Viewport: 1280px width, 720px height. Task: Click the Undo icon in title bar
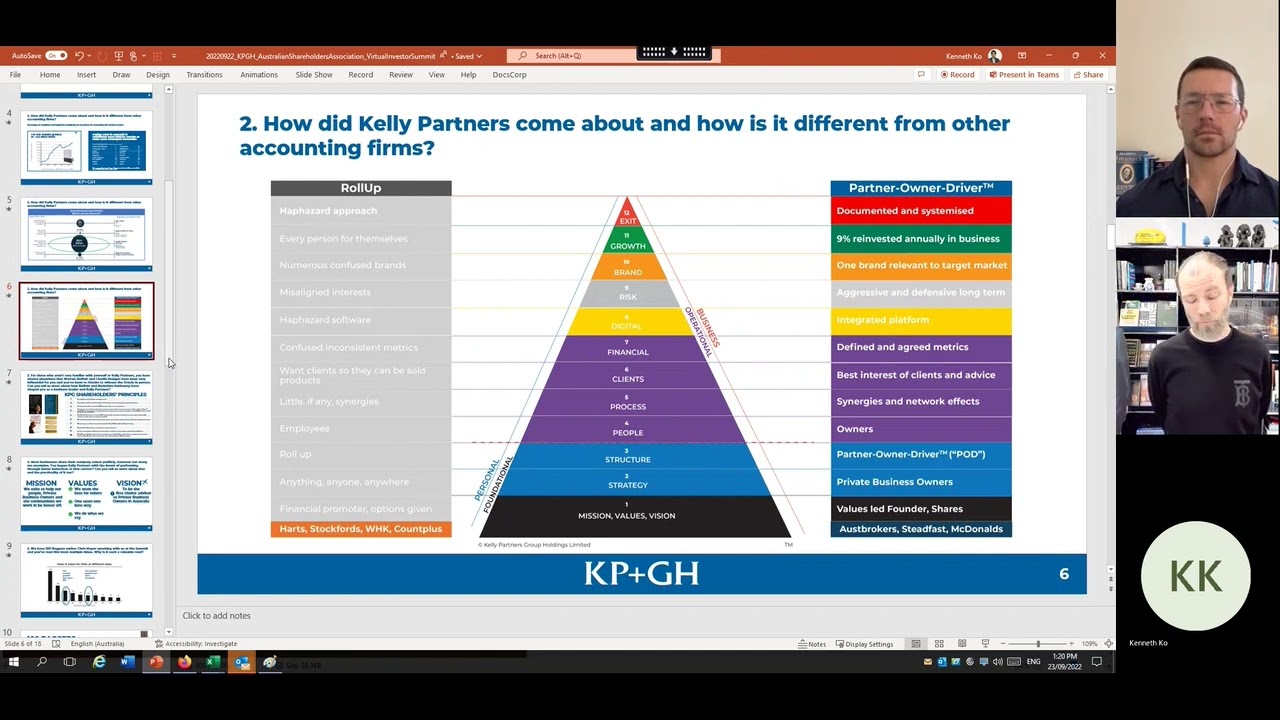point(80,56)
